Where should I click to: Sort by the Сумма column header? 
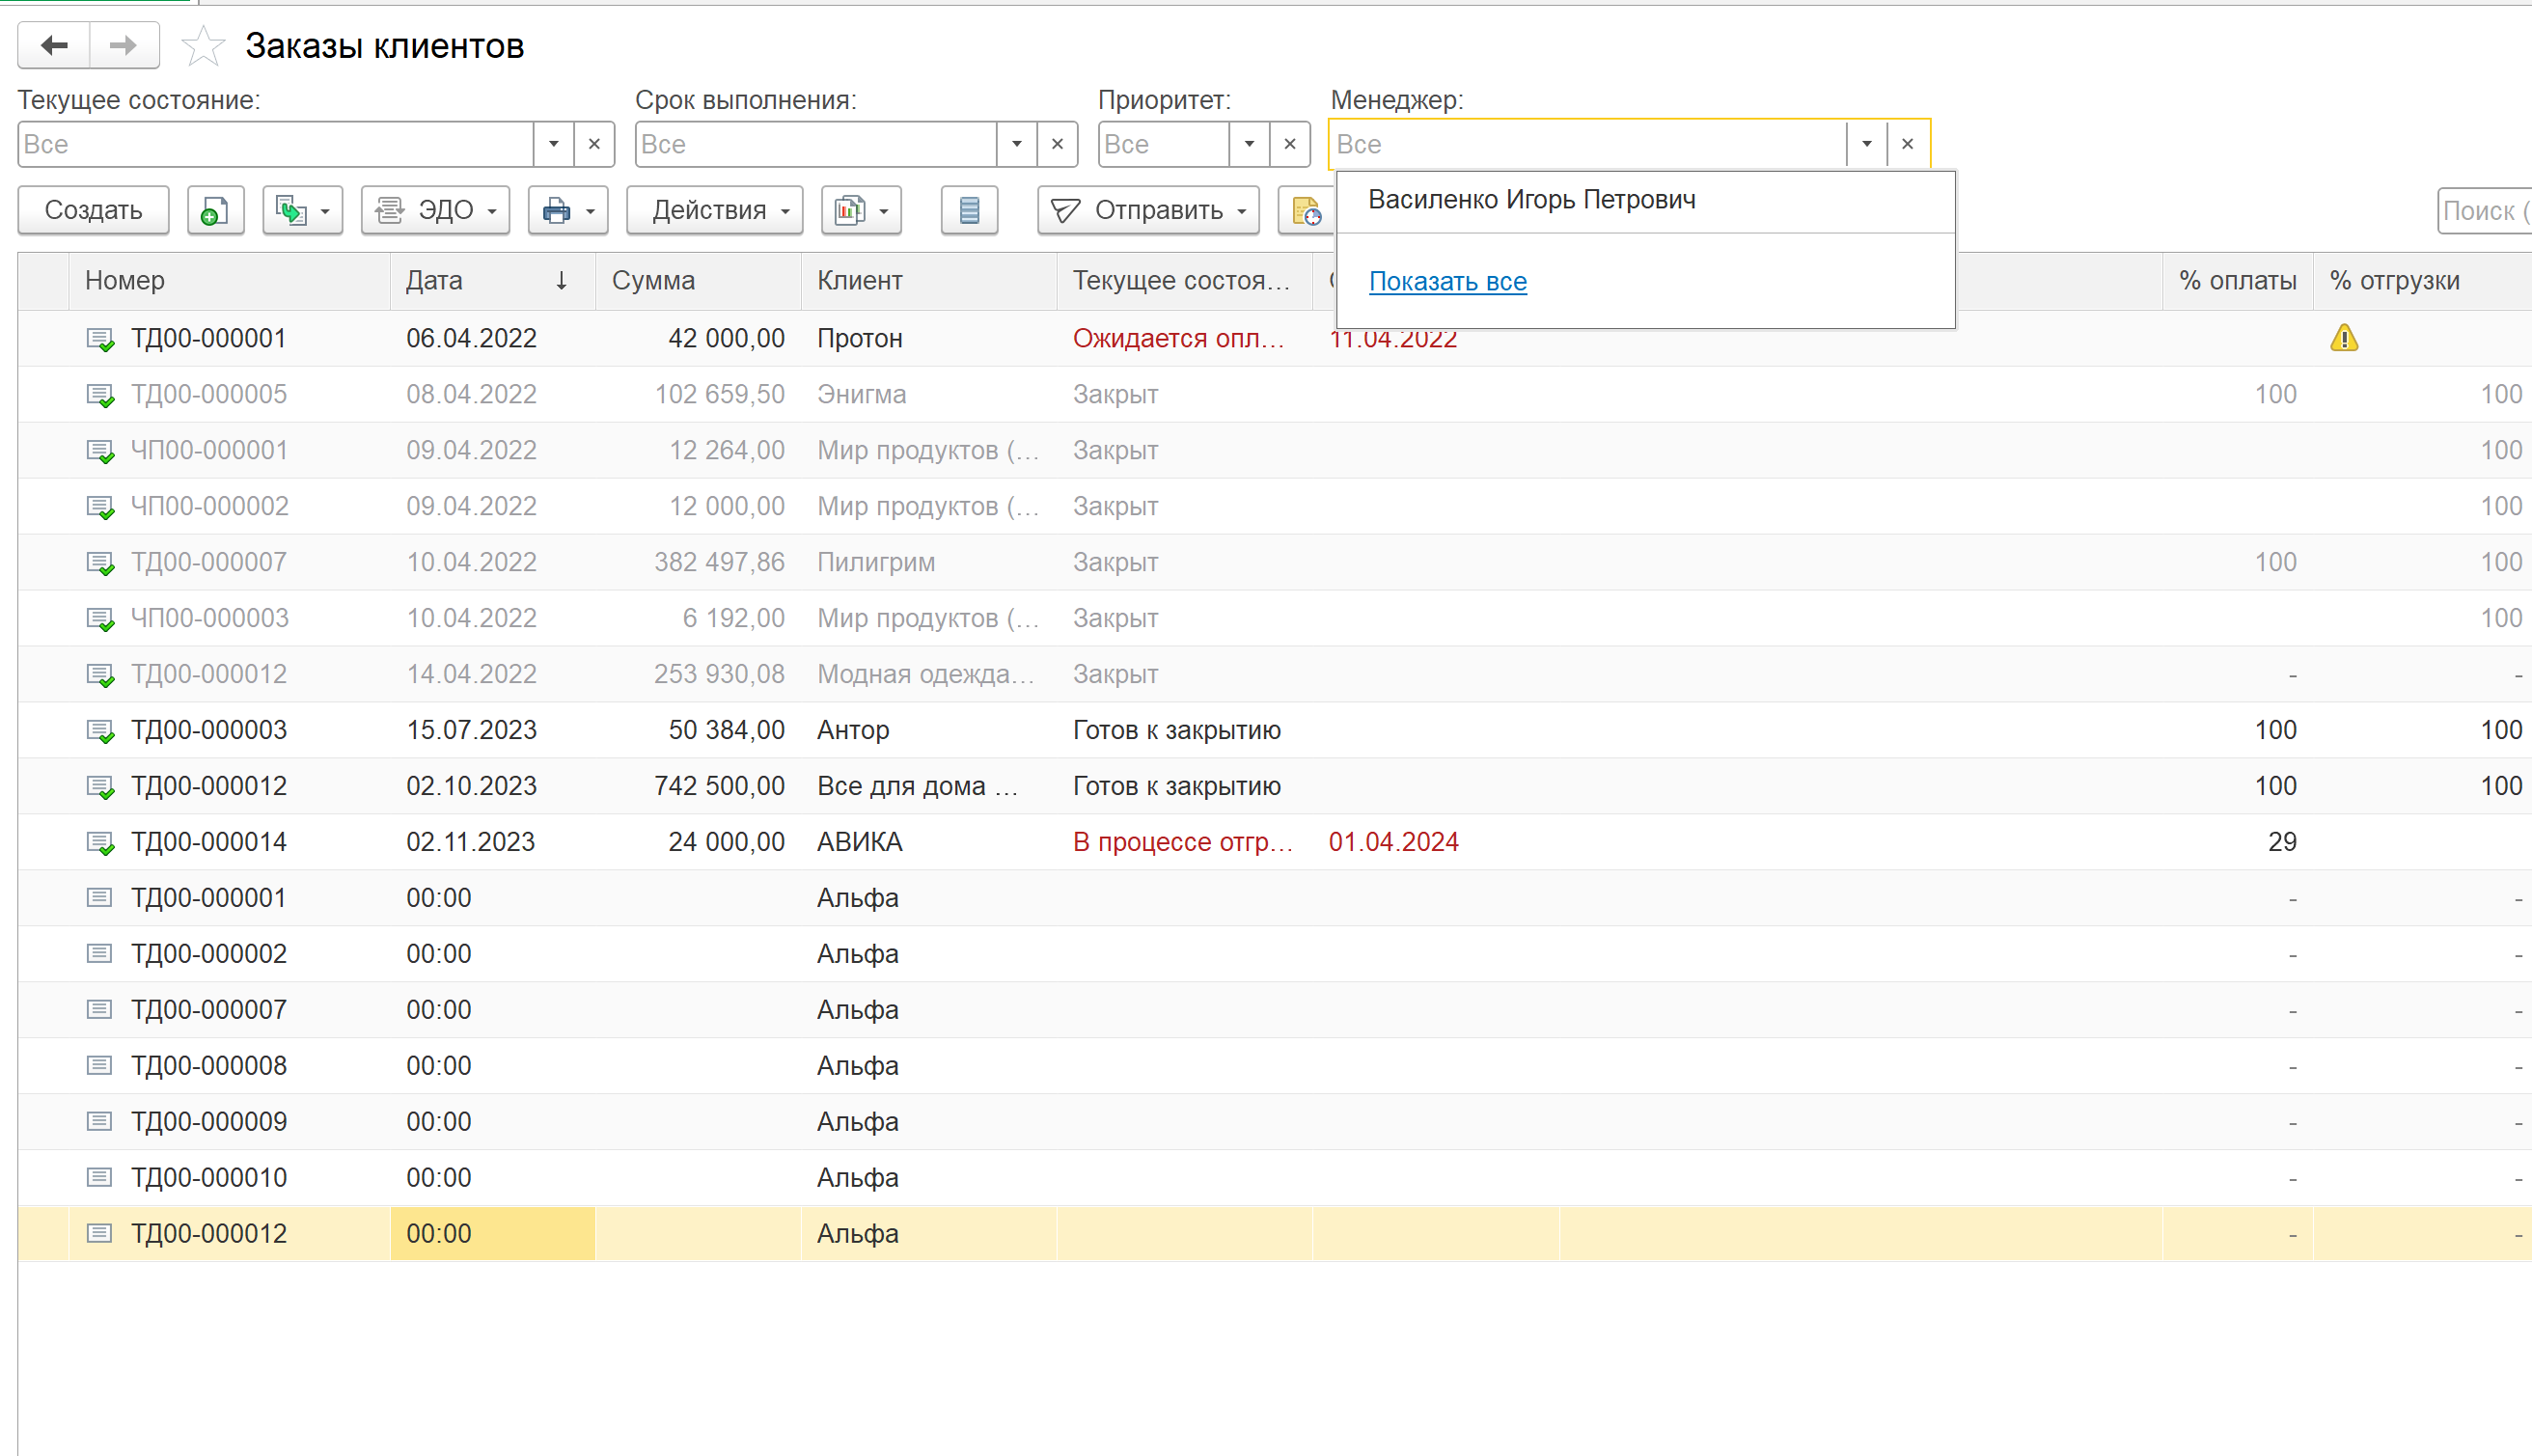point(698,281)
